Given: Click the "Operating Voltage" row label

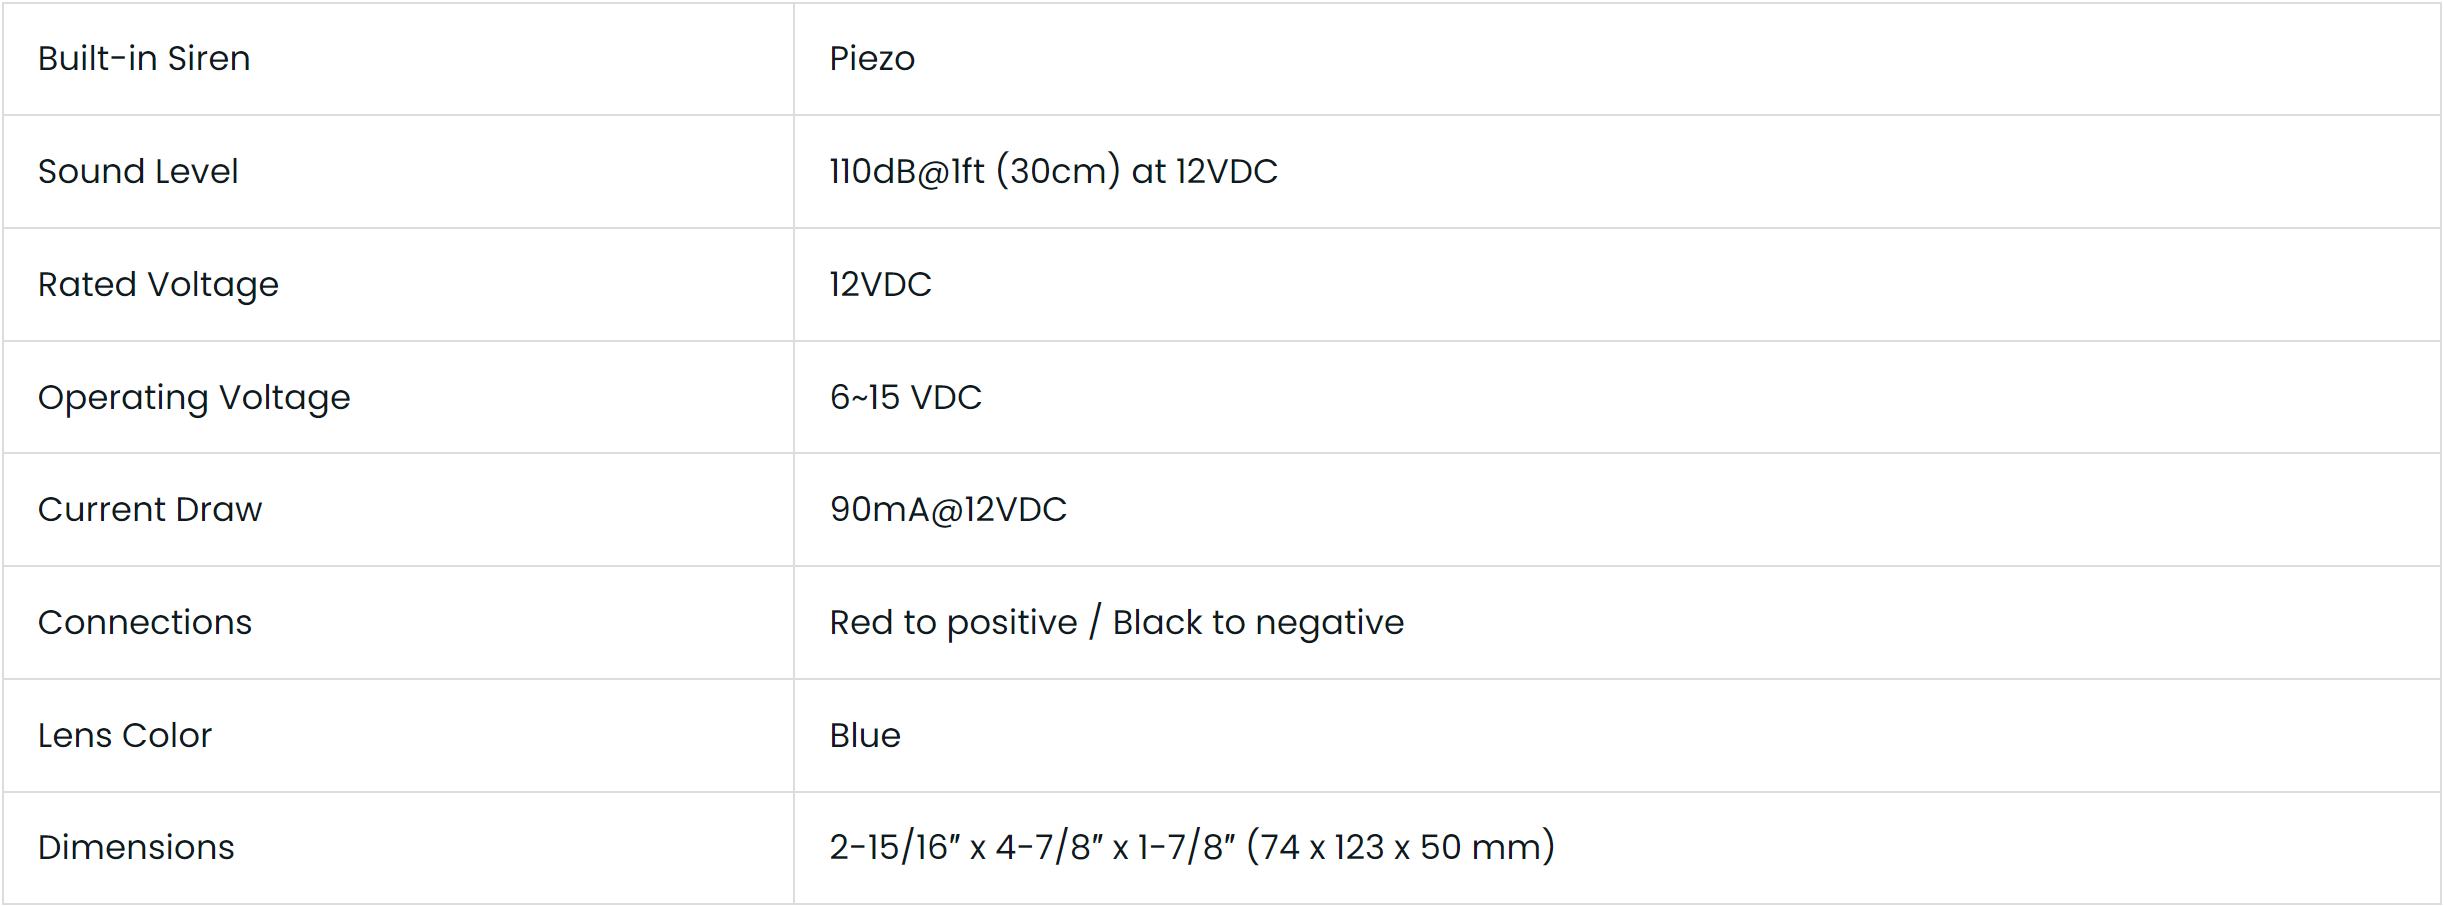Looking at the screenshot, I should click(x=194, y=398).
